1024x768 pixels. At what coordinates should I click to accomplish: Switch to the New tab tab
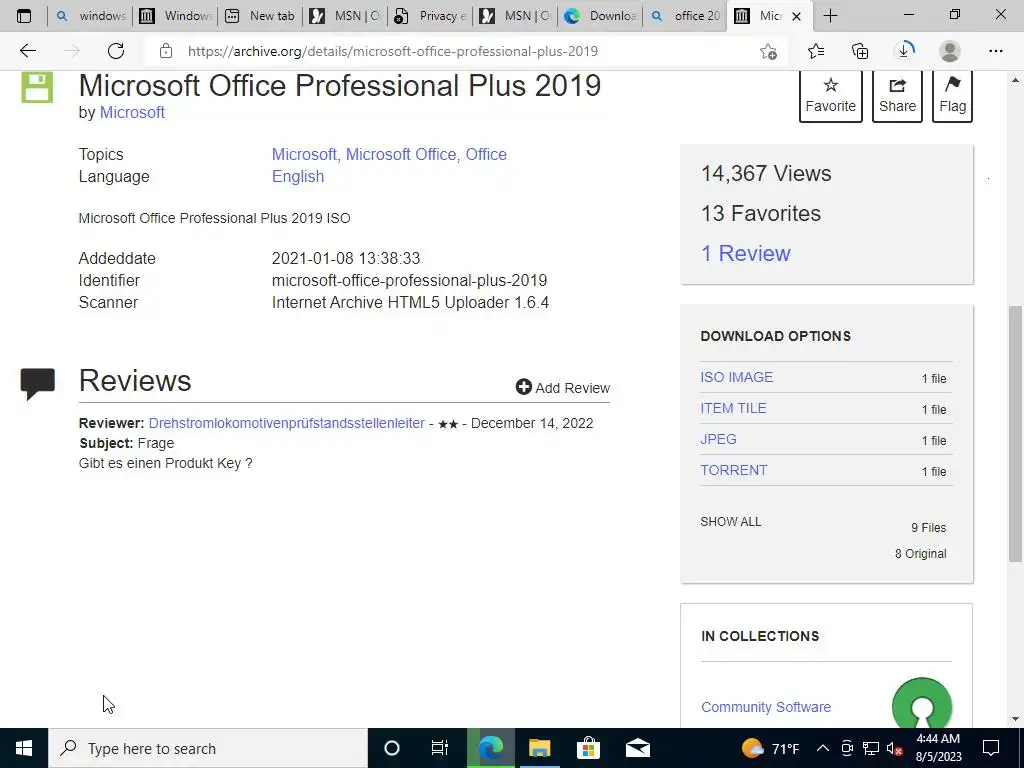(x=260, y=16)
